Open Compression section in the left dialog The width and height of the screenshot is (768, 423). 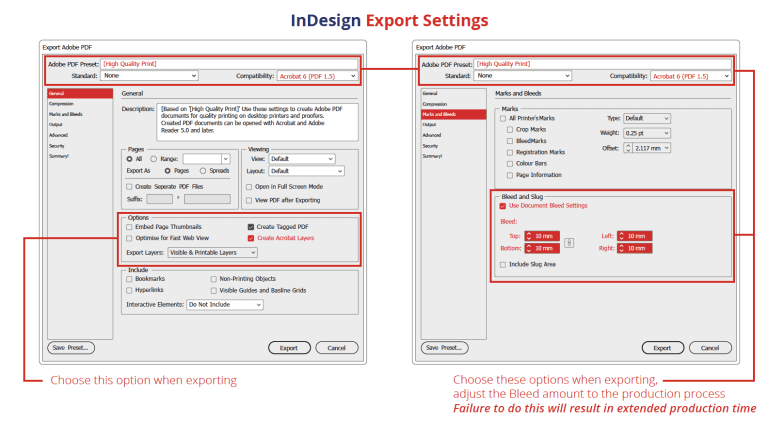(61, 104)
